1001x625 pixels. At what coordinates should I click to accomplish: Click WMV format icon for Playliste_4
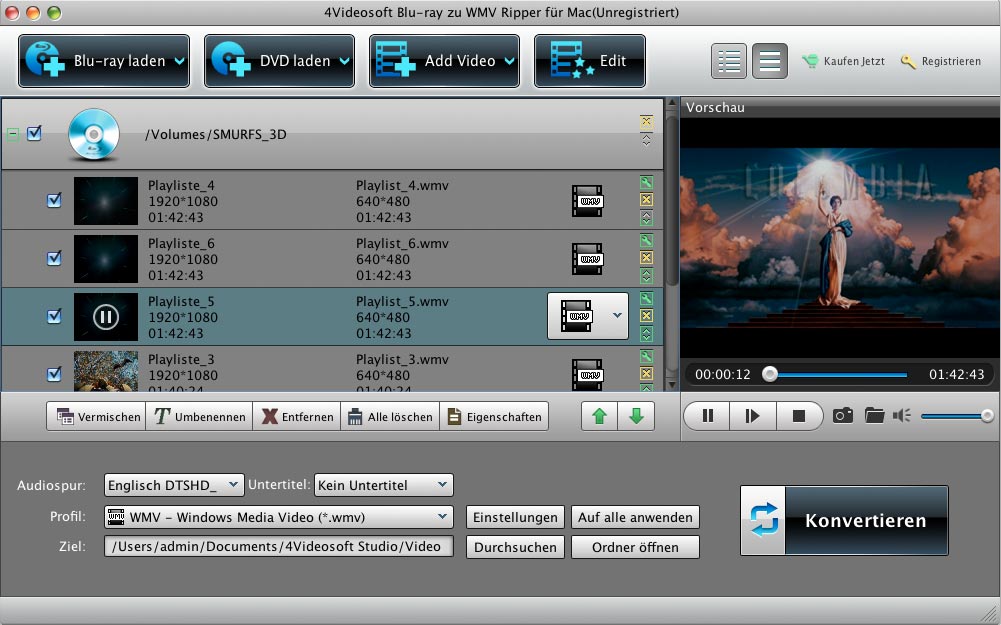point(588,201)
